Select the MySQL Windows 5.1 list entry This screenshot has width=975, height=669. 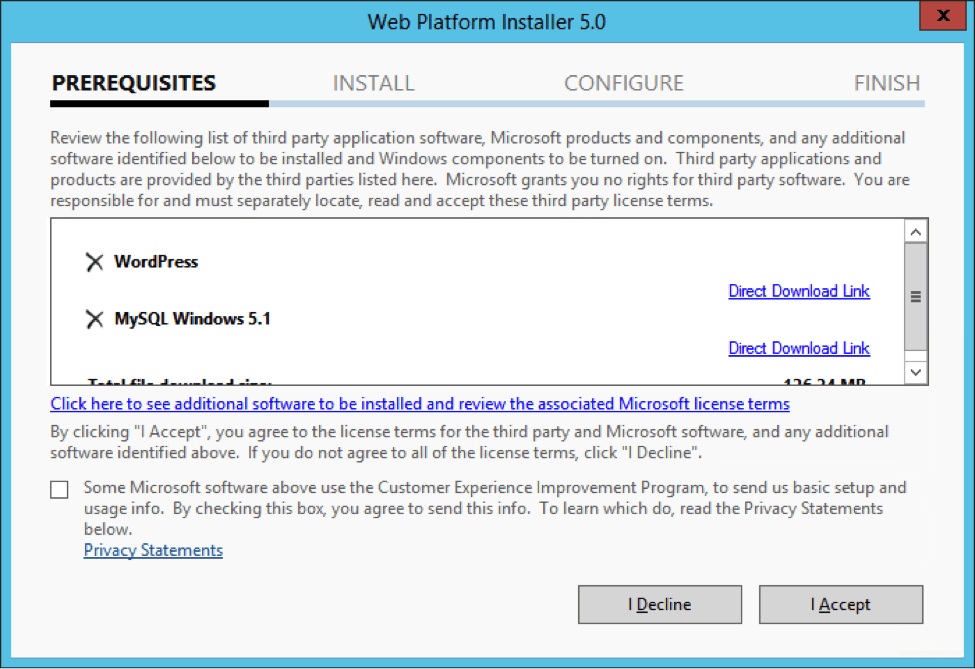pos(192,318)
